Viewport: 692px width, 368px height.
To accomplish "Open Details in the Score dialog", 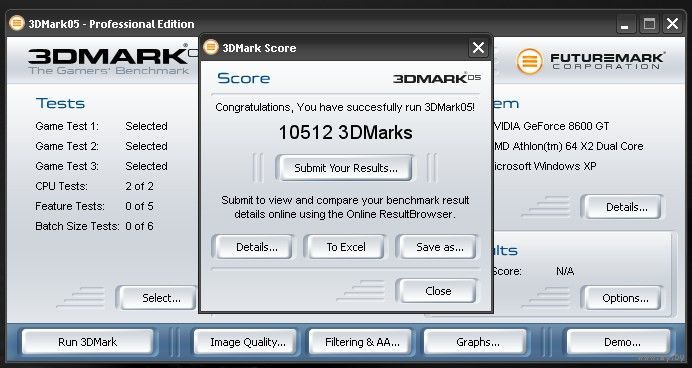I will [x=256, y=247].
